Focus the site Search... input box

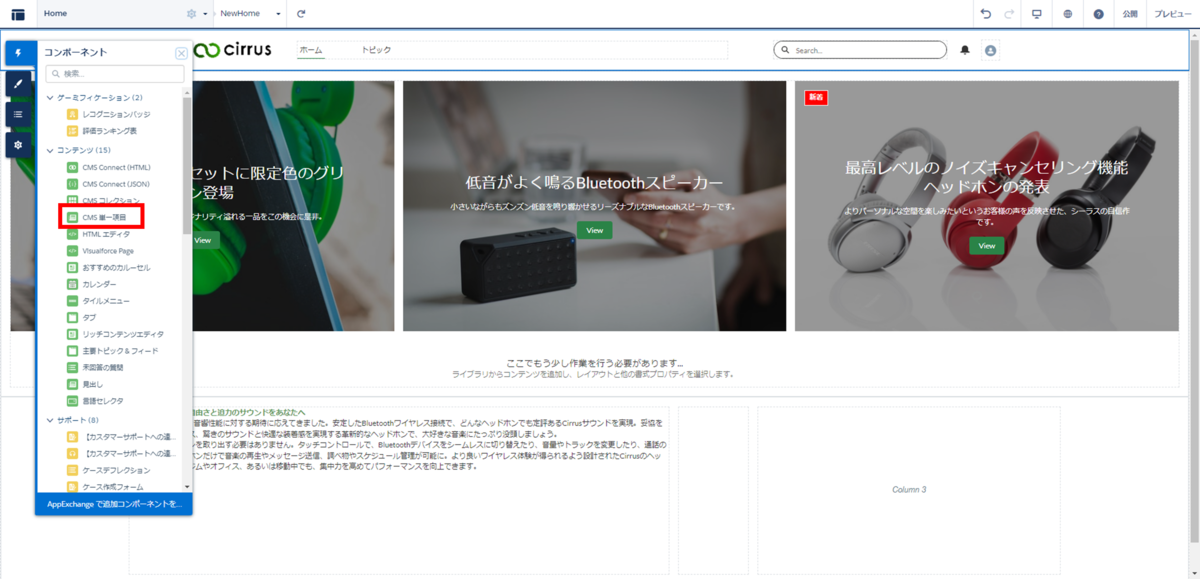860,50
